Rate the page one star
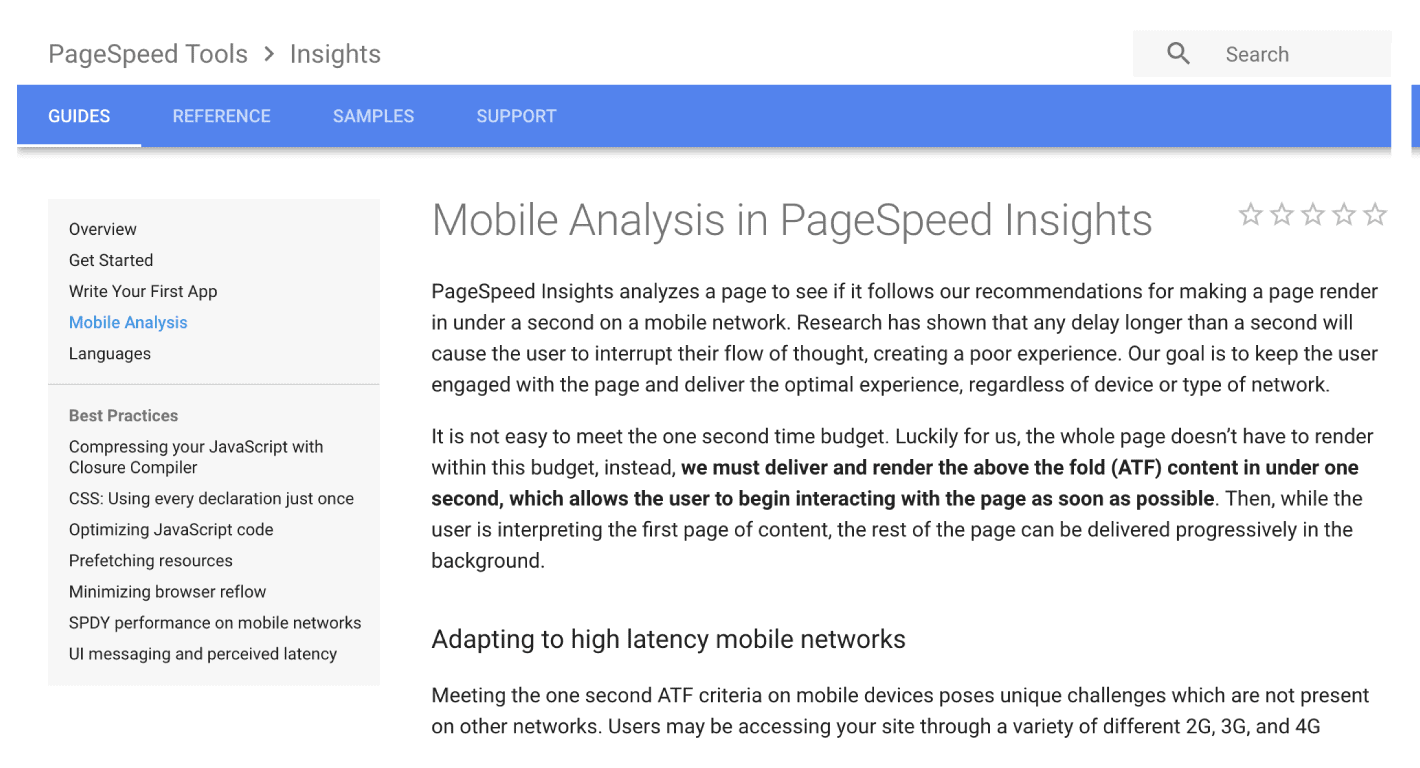 [1250, 214]
